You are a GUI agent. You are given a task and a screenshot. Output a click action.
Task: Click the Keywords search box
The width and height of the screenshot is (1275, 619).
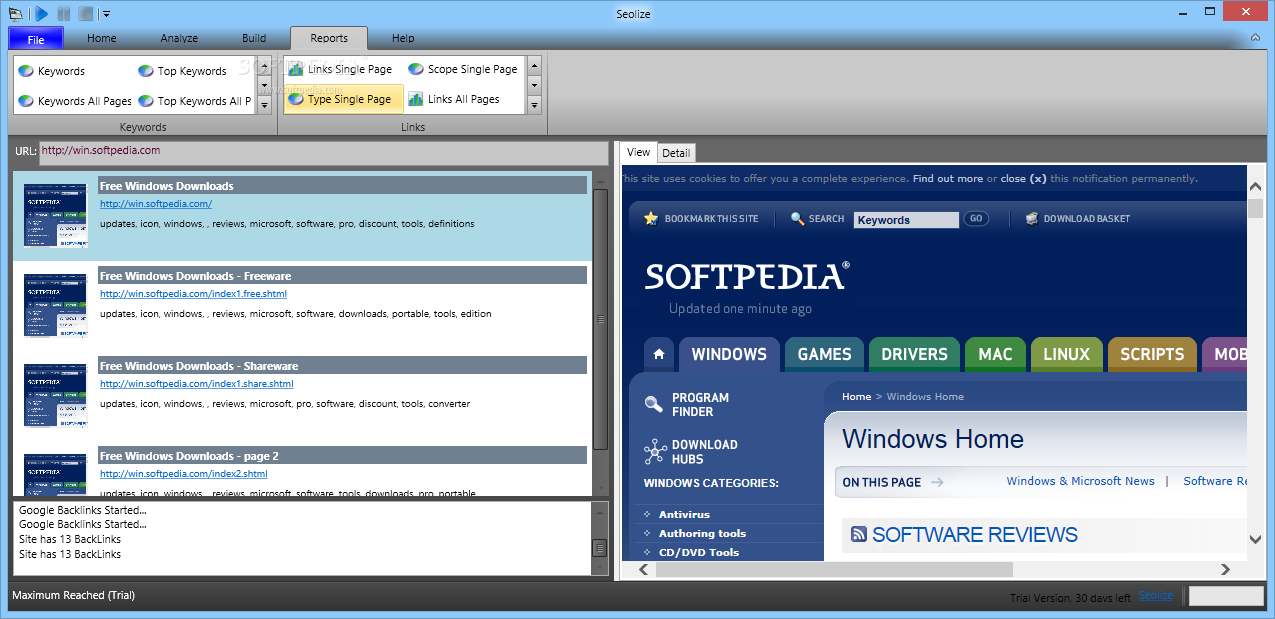(x=906, y=220)
